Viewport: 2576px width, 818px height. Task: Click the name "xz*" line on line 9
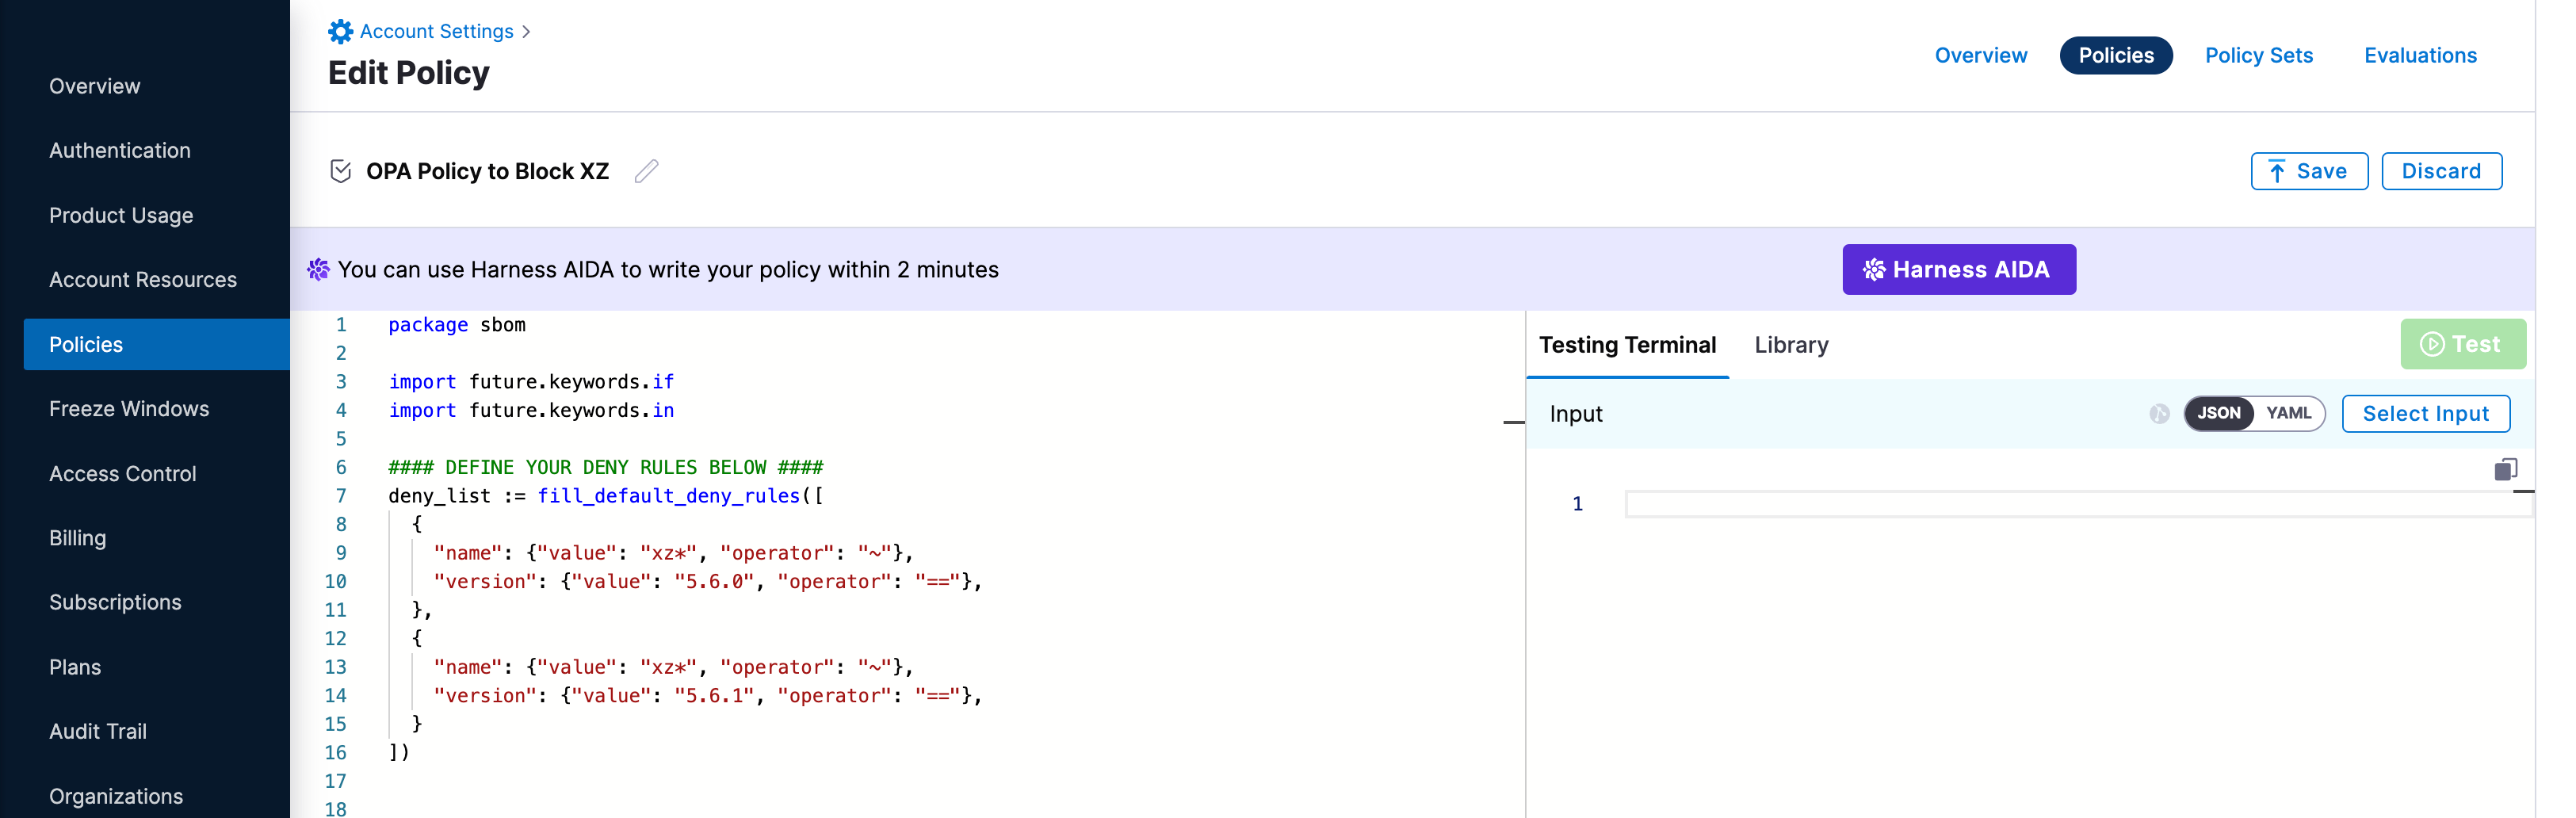pyautogui.click(x=674, y=553)
